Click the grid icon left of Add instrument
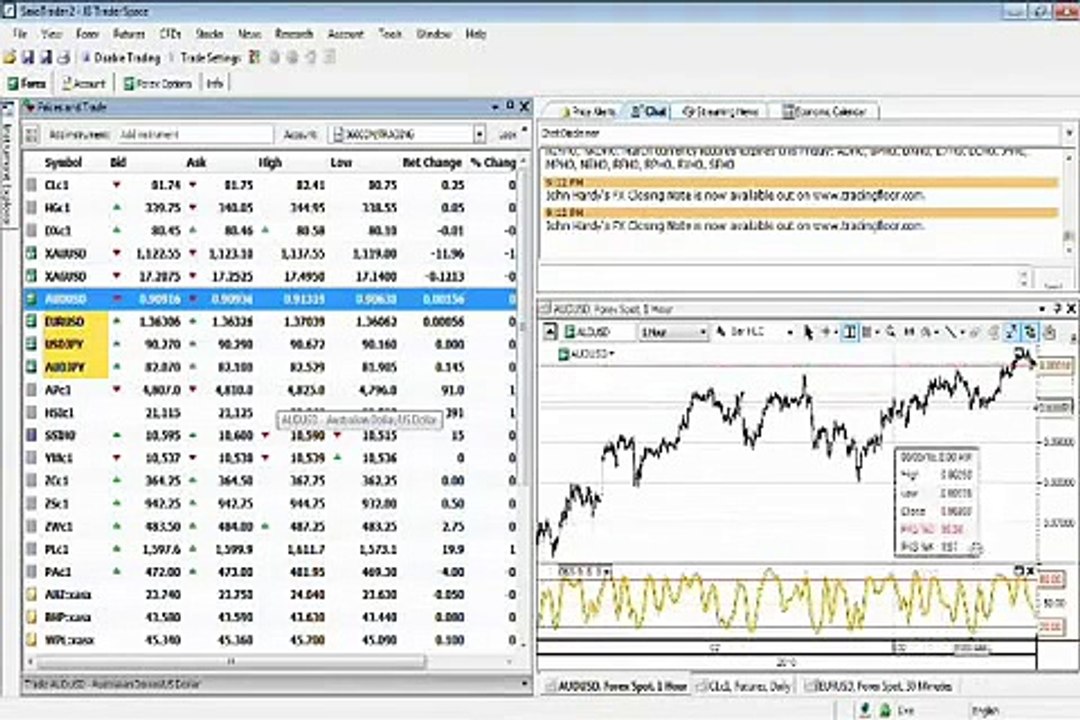The image size is (1080, 720). tap(32, 134)
